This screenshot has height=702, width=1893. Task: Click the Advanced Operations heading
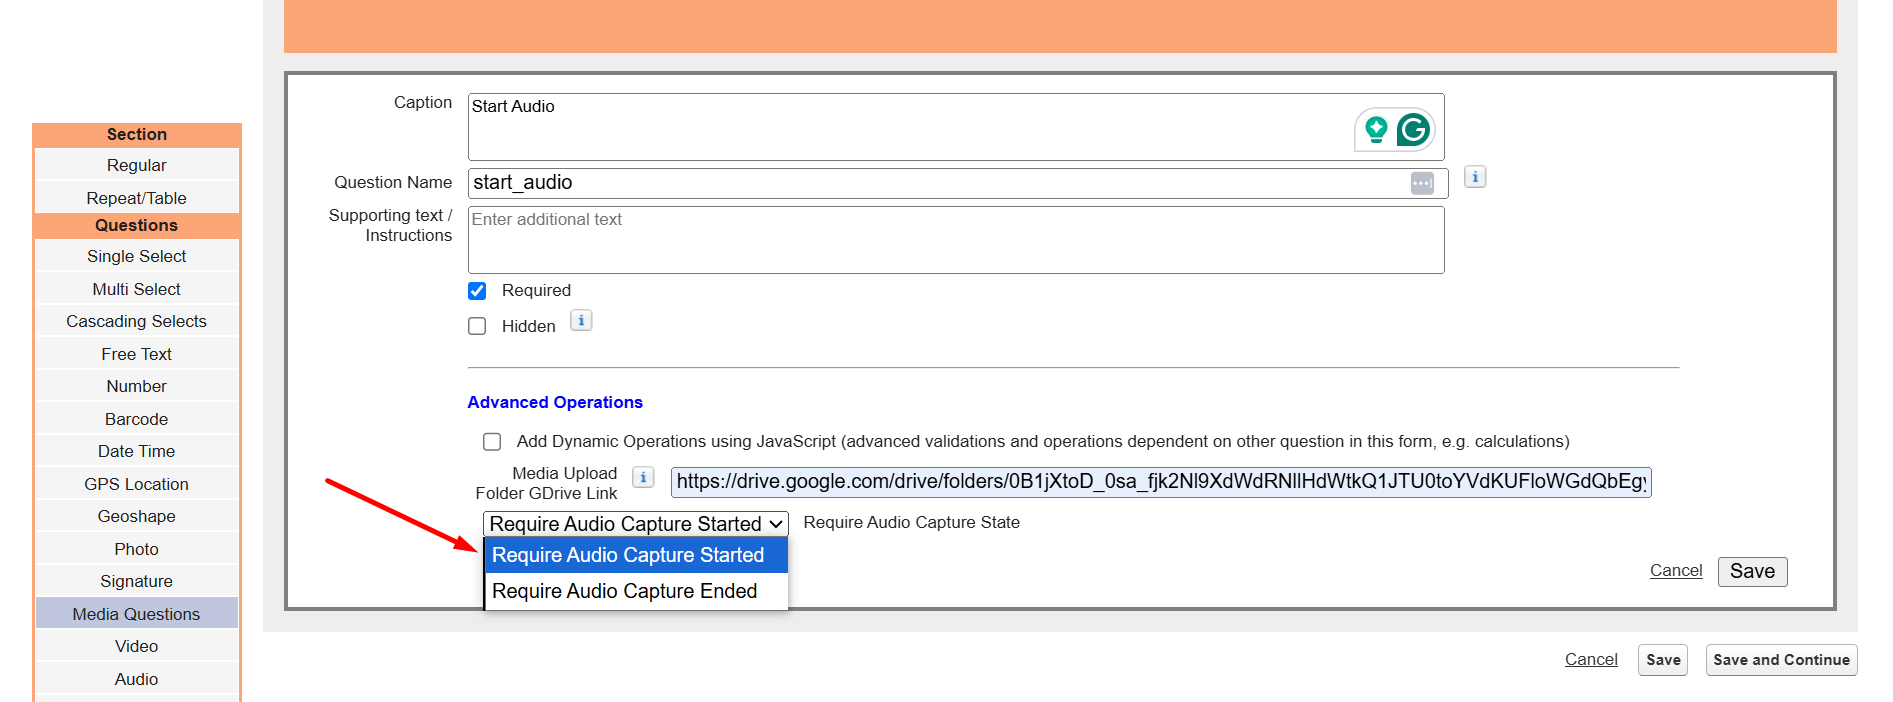tap(555, 402)
